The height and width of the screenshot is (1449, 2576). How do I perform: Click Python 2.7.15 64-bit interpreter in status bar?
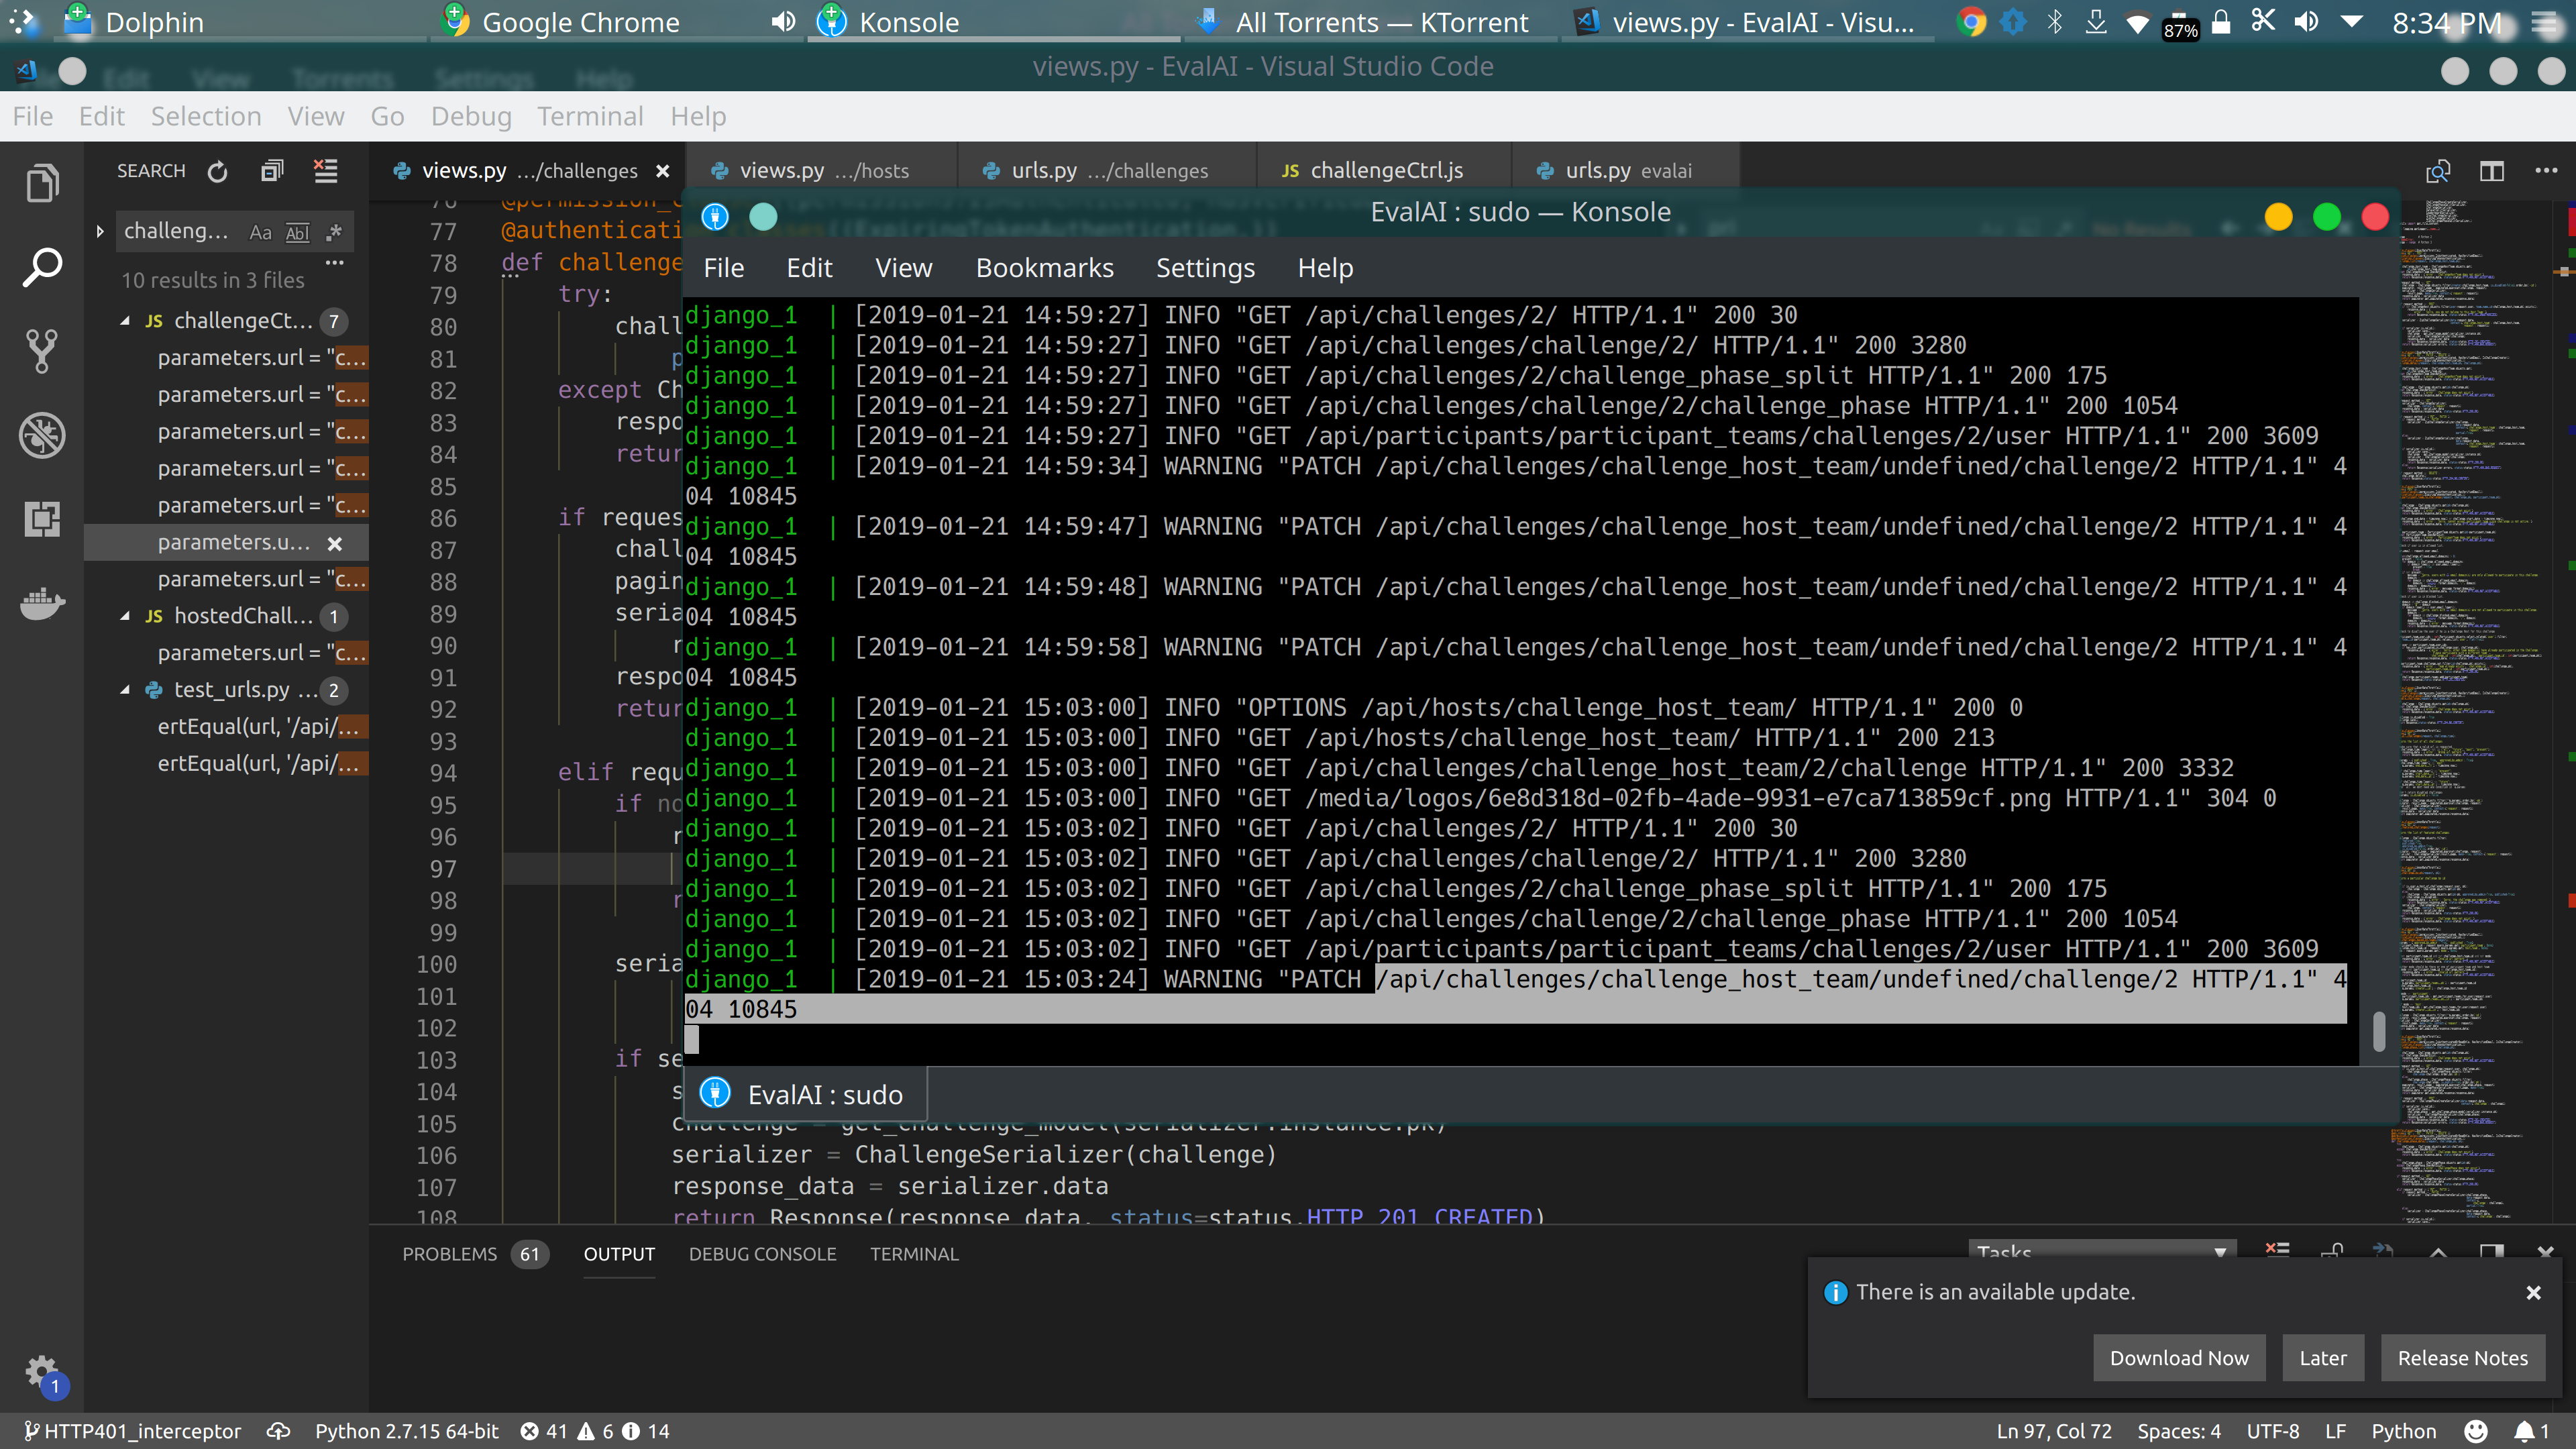[406, 1431]
